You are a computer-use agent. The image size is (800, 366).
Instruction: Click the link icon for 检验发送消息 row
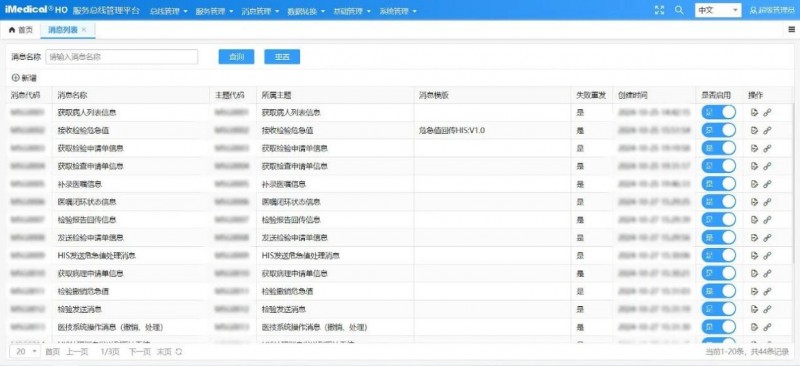tap(767, 309)
